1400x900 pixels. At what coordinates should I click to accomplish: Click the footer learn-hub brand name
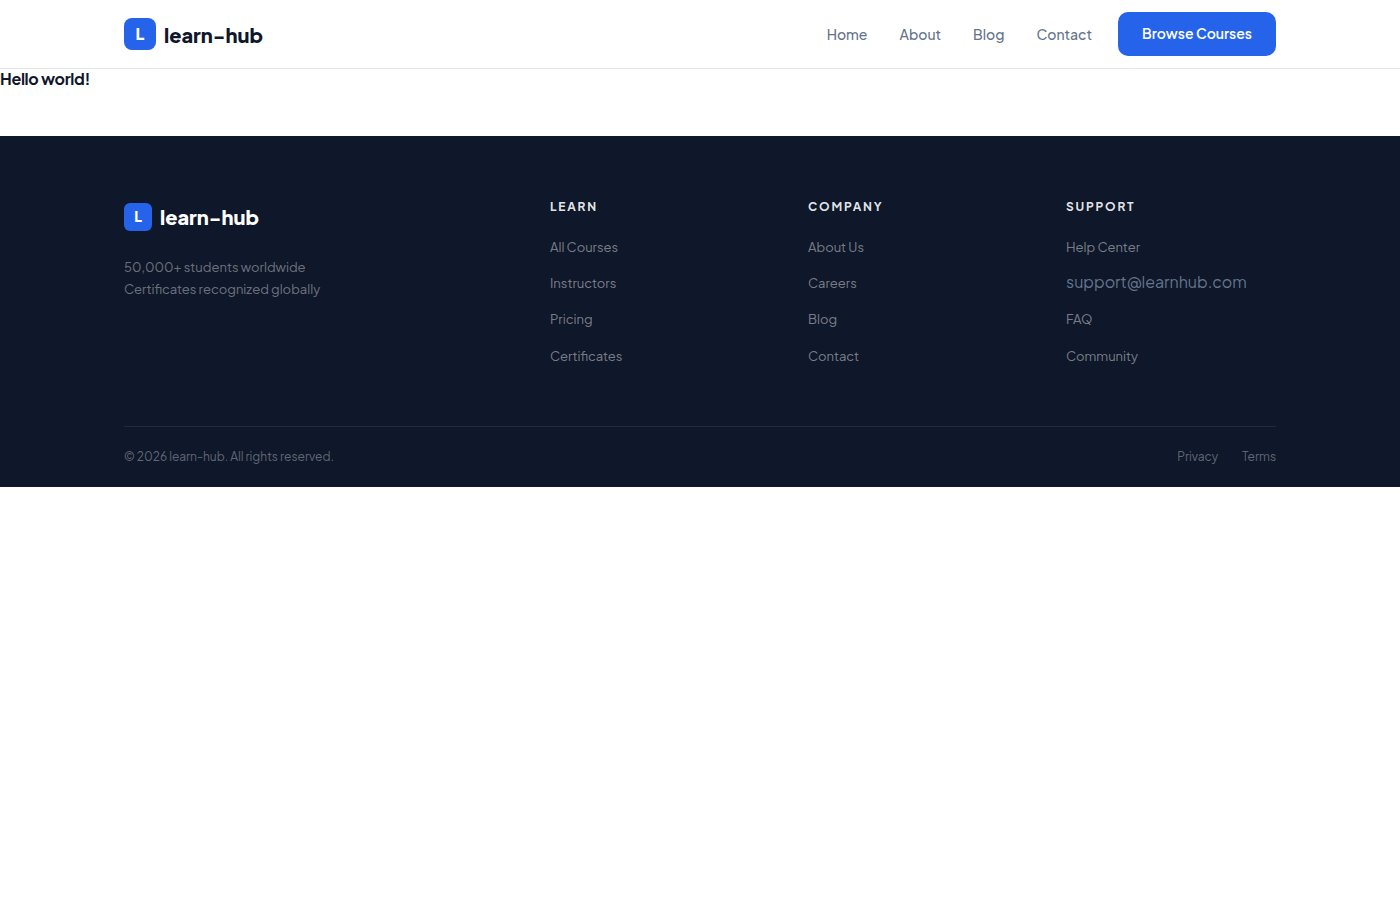coord(209,218)
